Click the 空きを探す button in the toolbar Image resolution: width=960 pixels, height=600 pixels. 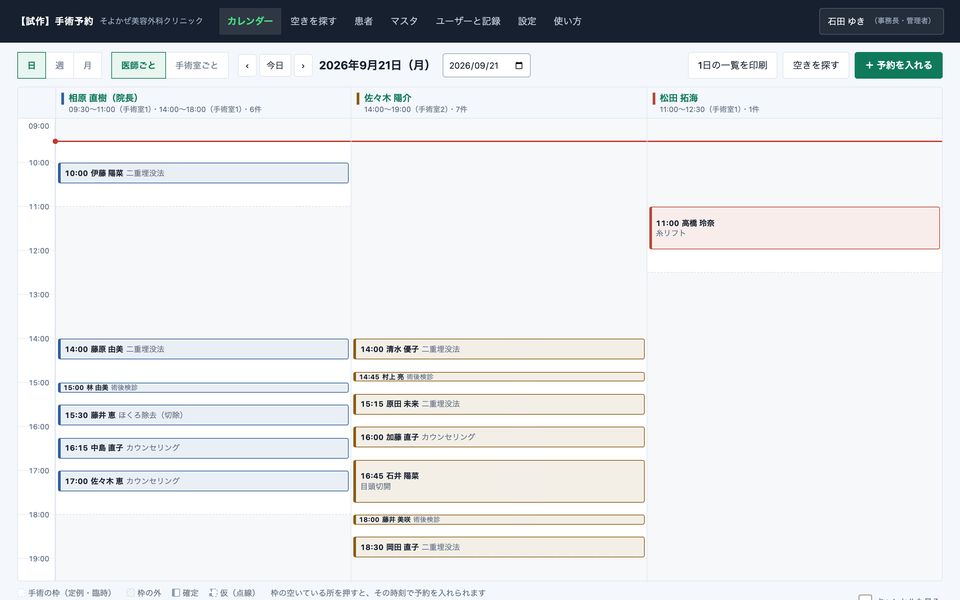tap(816, 66)
